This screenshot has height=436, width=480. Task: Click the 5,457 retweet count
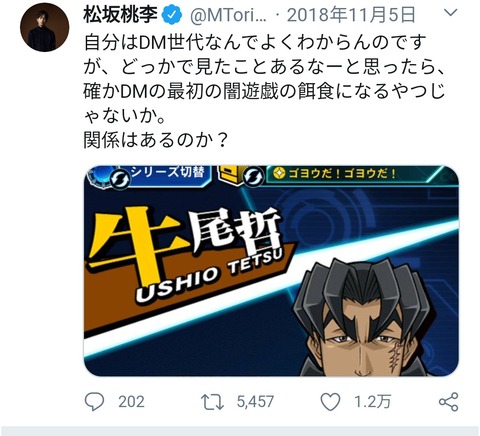[x=255, y=402]
